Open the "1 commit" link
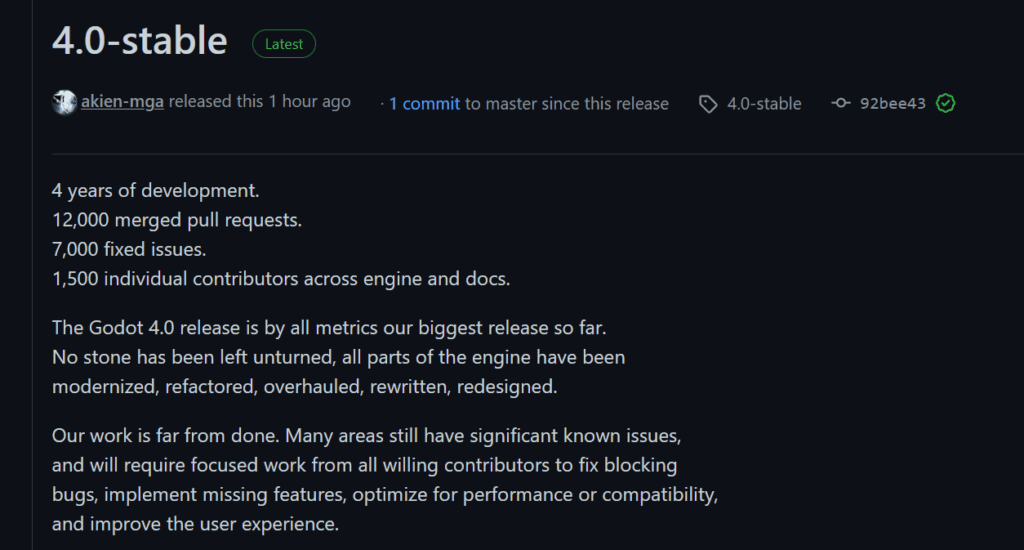1024x550 pixels. (424, 103)
